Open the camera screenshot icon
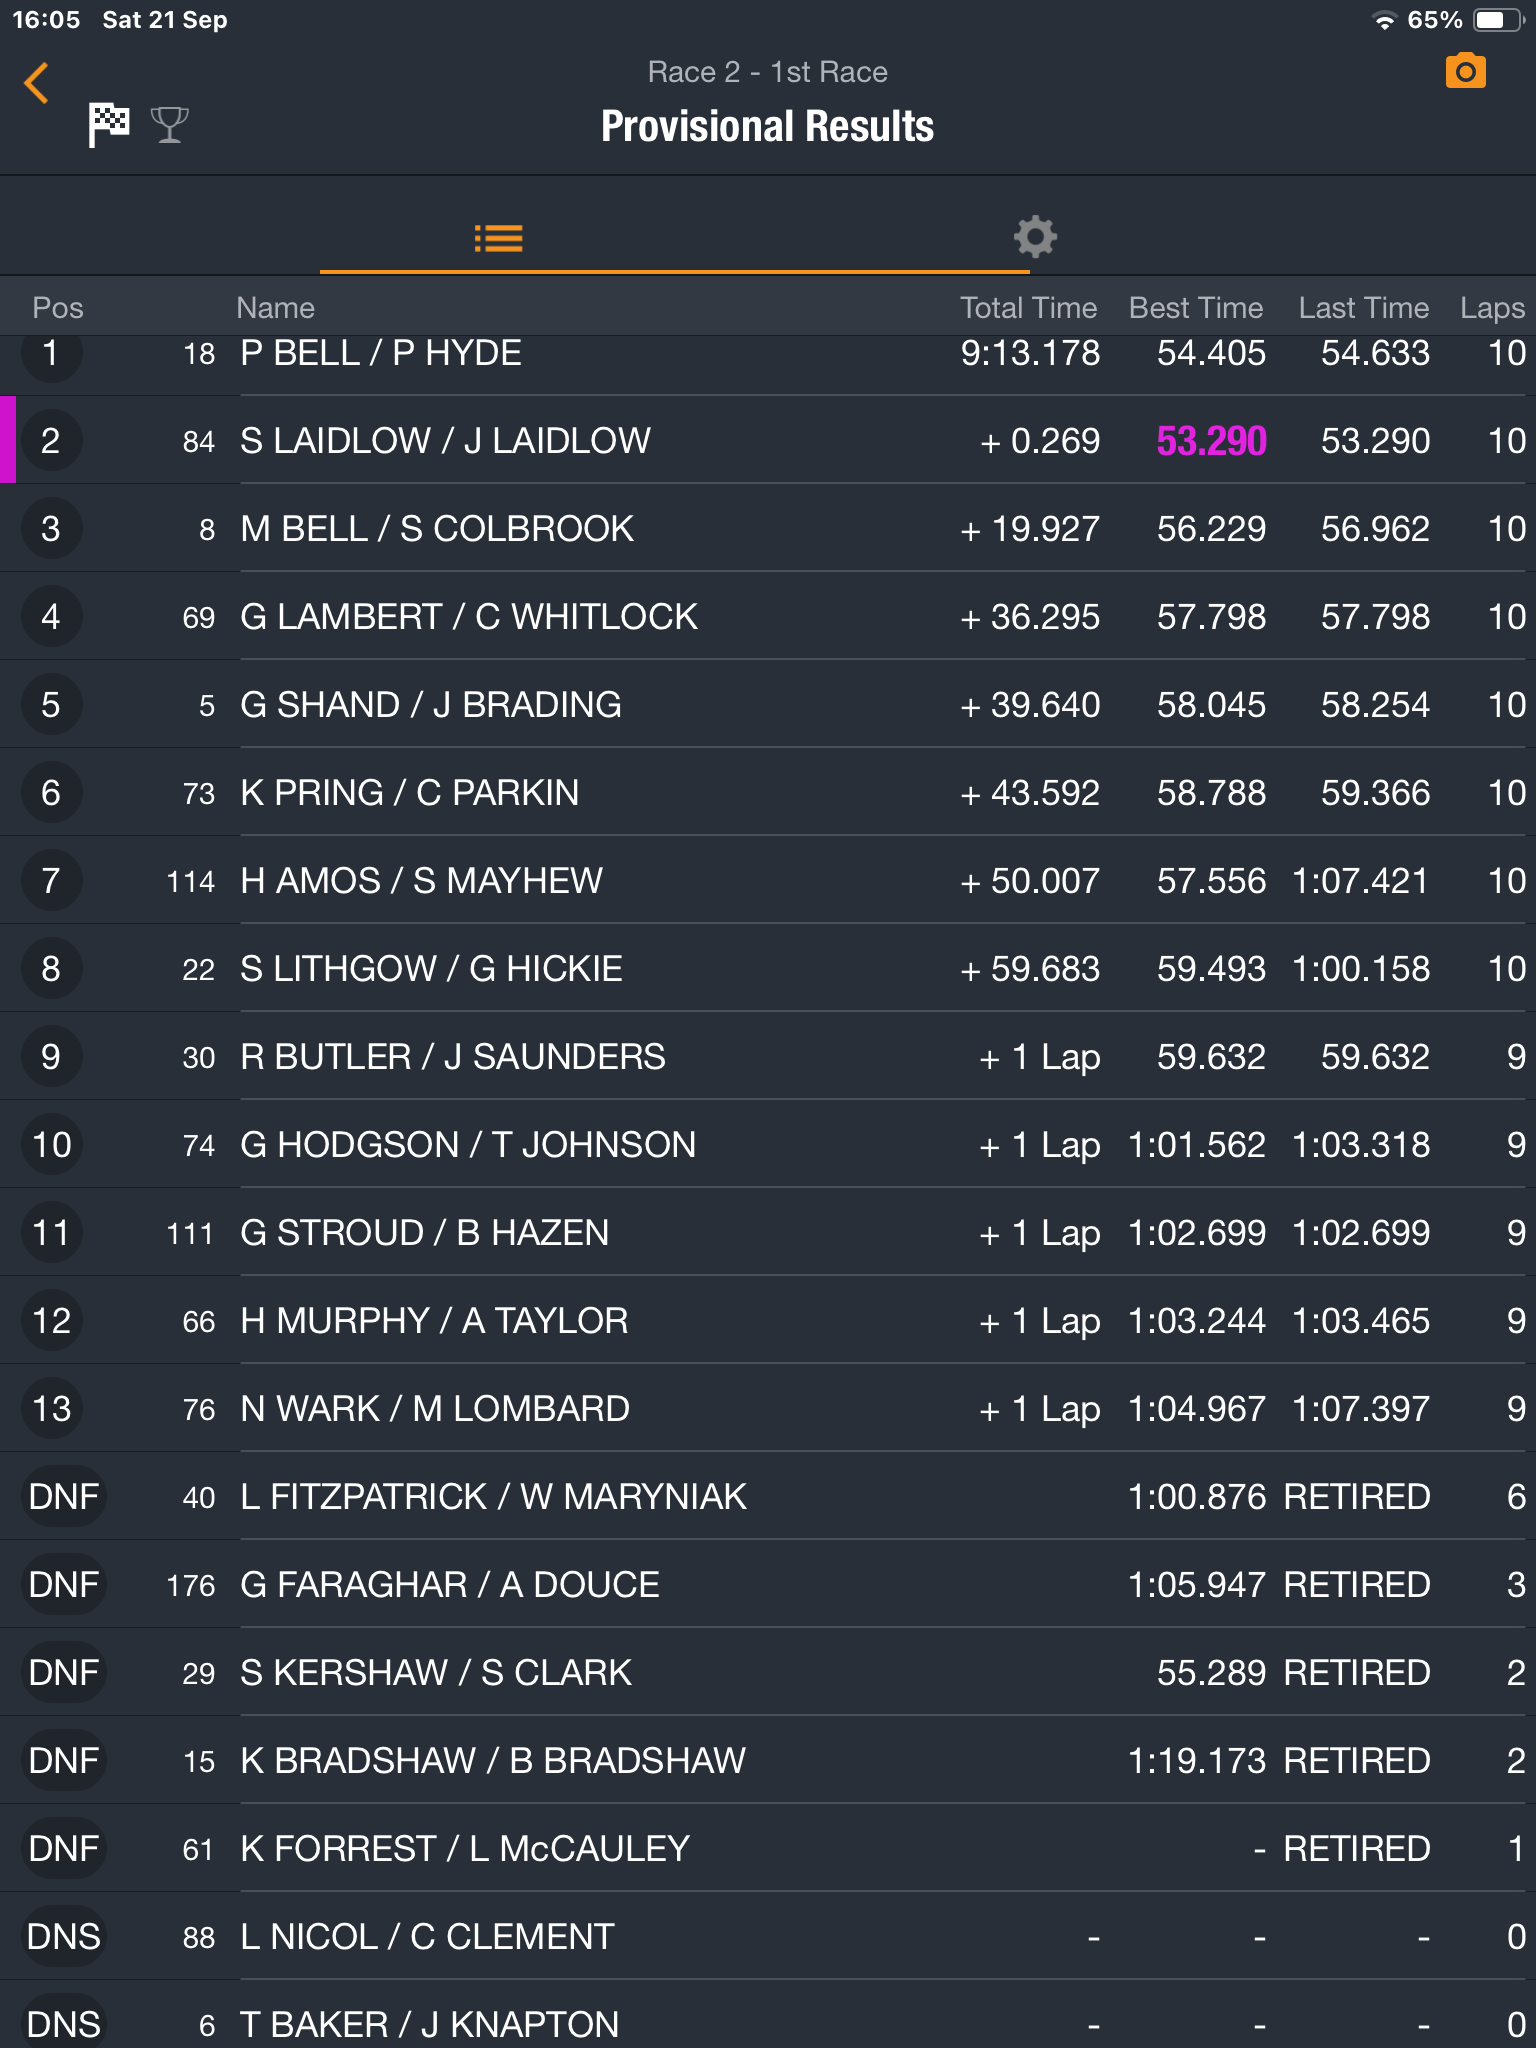The width and height of the screenshot is (1536, 2048). click(1465, 72)
